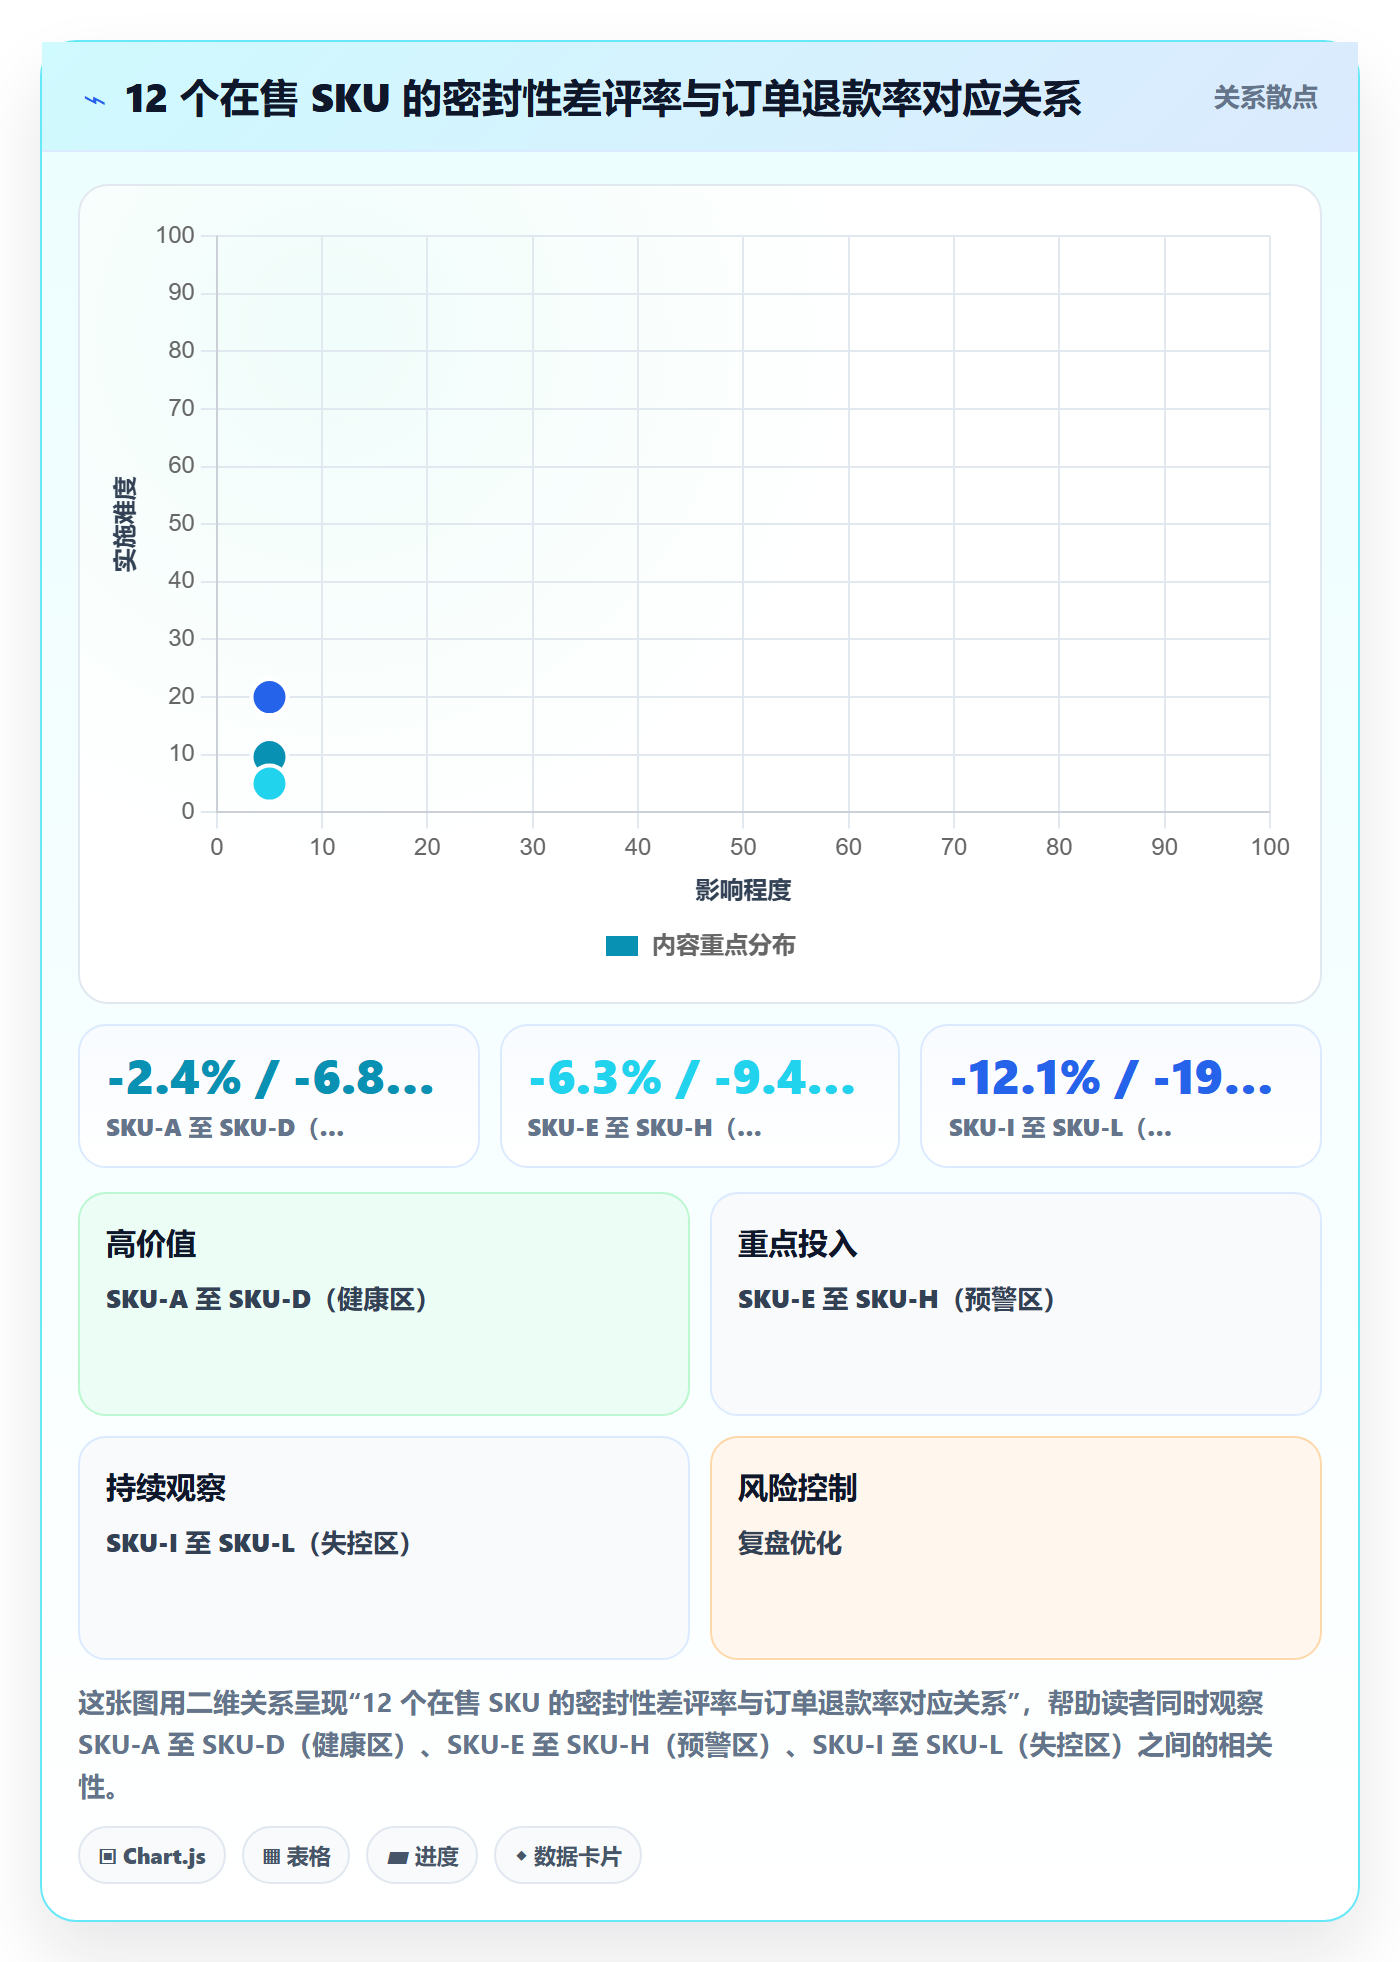This screenshot has height=1962, width=1400.
Task: Click the 实施难度 y-axis title
Action: click(125, 524)
